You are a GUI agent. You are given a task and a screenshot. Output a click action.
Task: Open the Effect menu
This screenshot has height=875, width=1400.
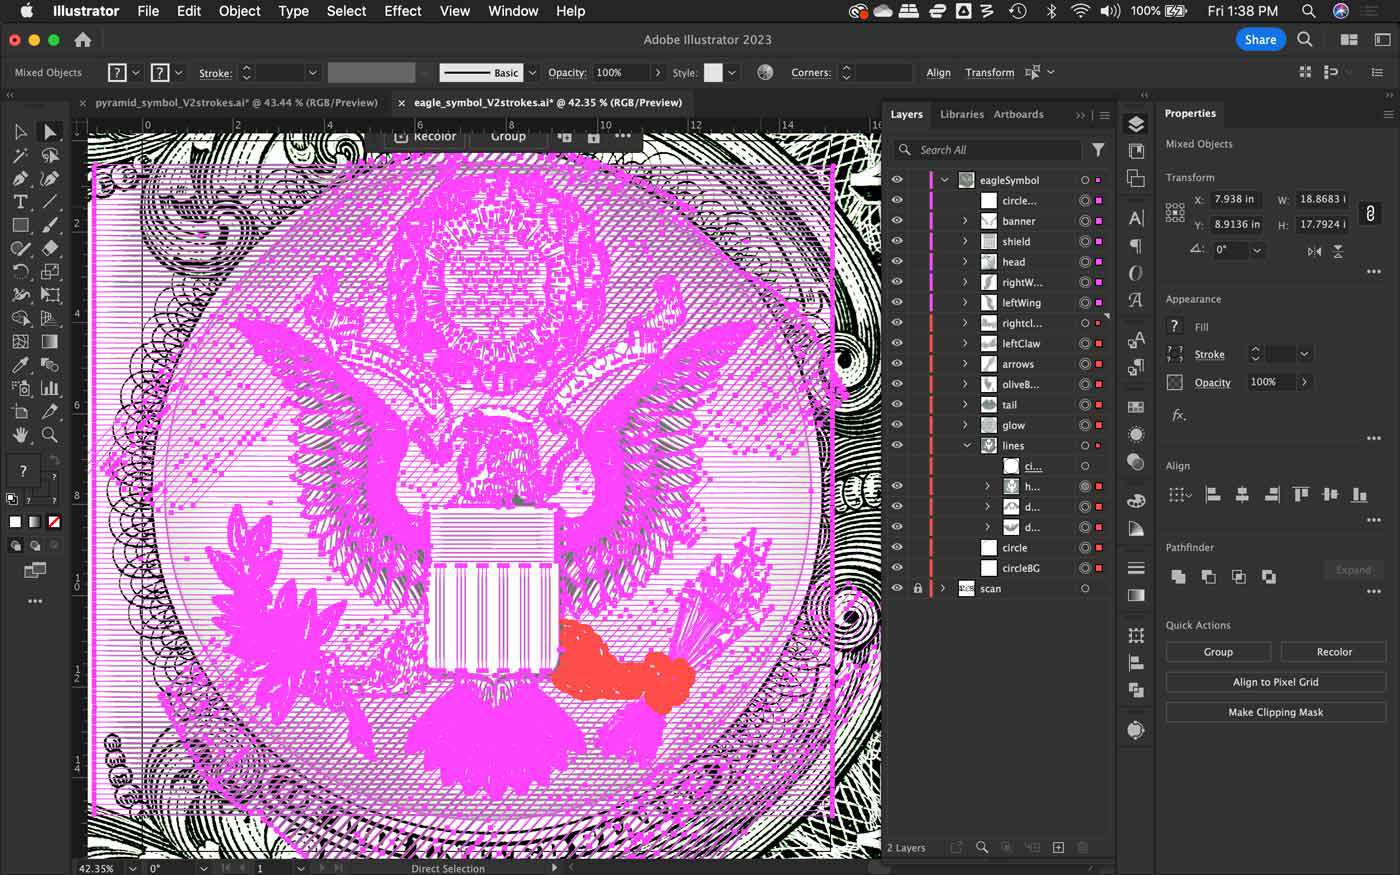click(x=403, y=11)
